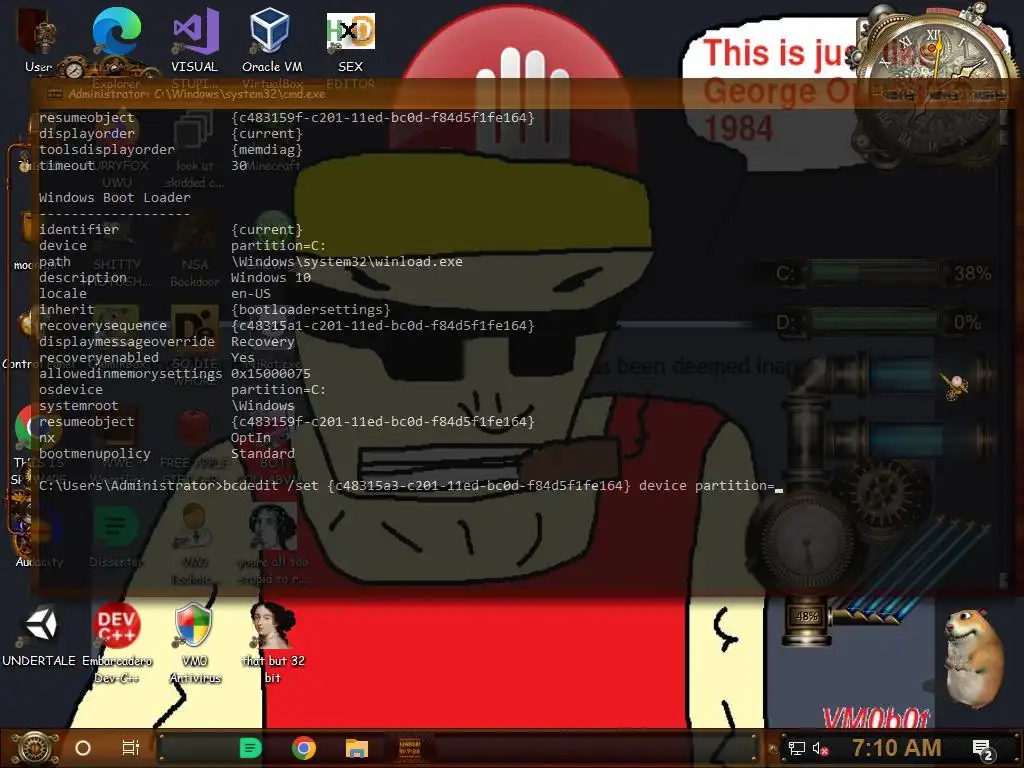Click the D: drive usage bar gadget
Screen dimensions: 1024x768
click(874, 322)
